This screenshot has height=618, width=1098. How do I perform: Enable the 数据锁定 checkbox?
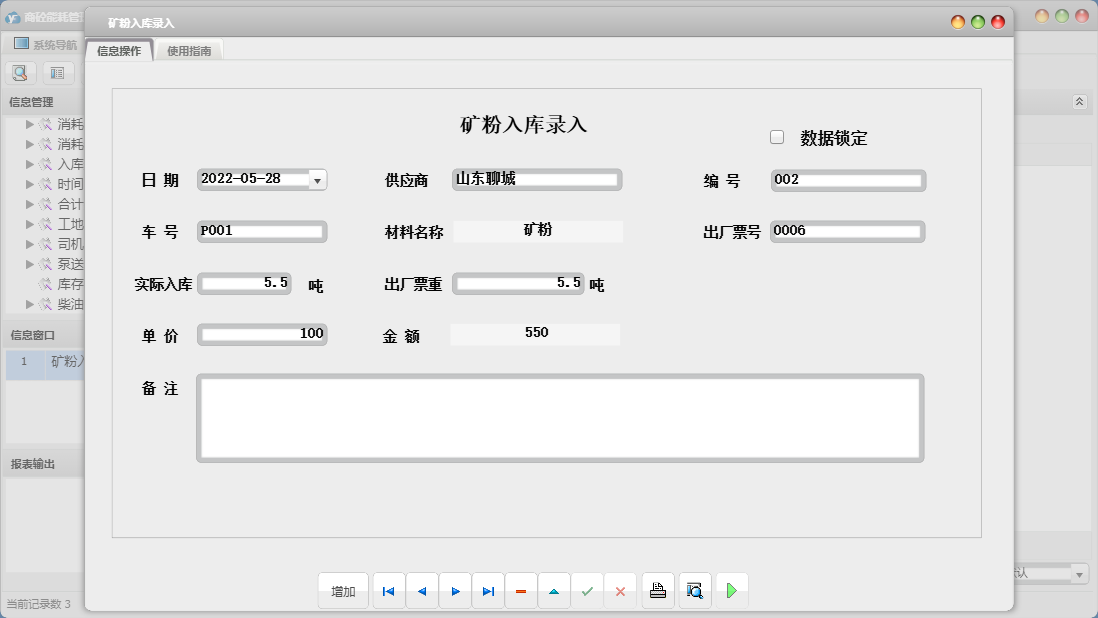tap(777, 136)
